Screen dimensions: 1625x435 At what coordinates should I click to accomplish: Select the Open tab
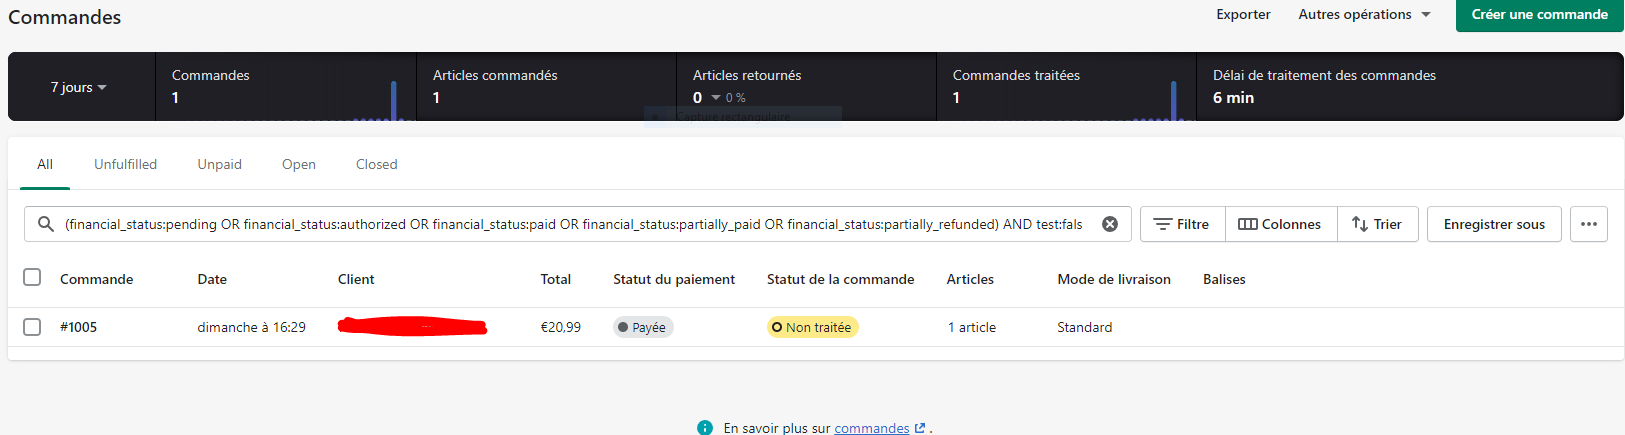pyautogui.click(x=299, y=164)
